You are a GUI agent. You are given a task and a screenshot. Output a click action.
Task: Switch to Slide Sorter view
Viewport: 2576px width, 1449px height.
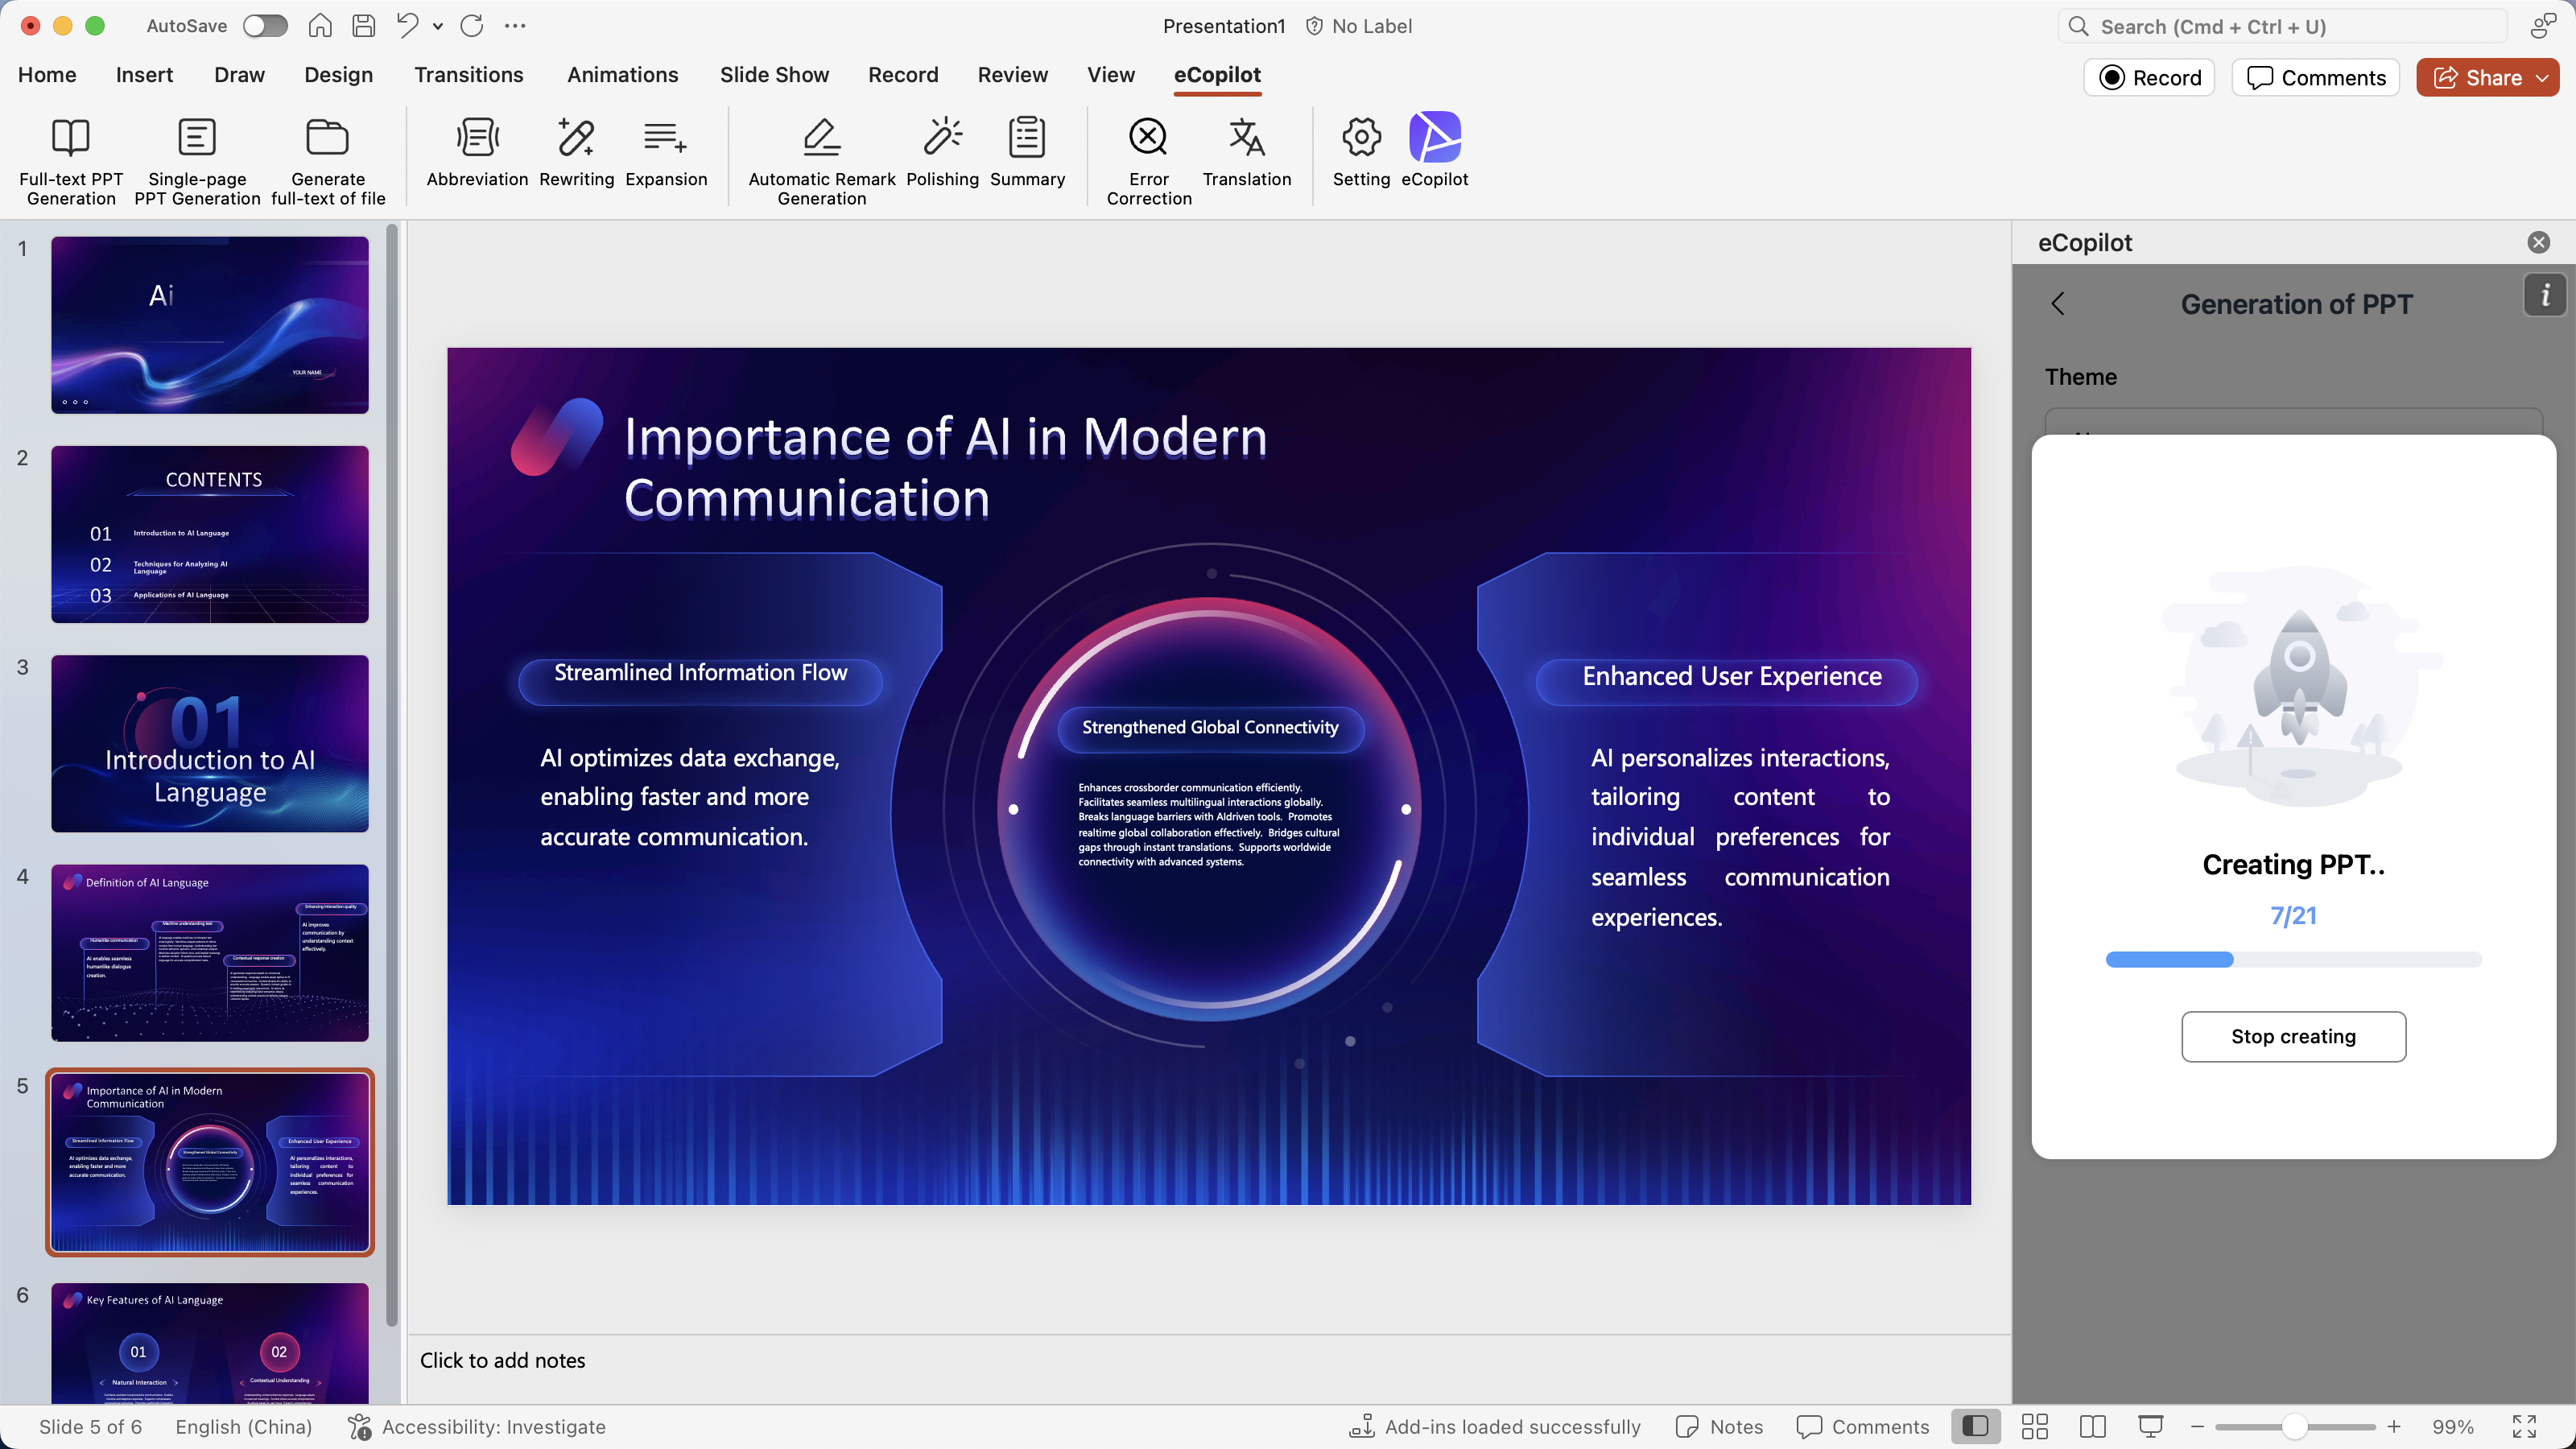tap(2035, 1427)
